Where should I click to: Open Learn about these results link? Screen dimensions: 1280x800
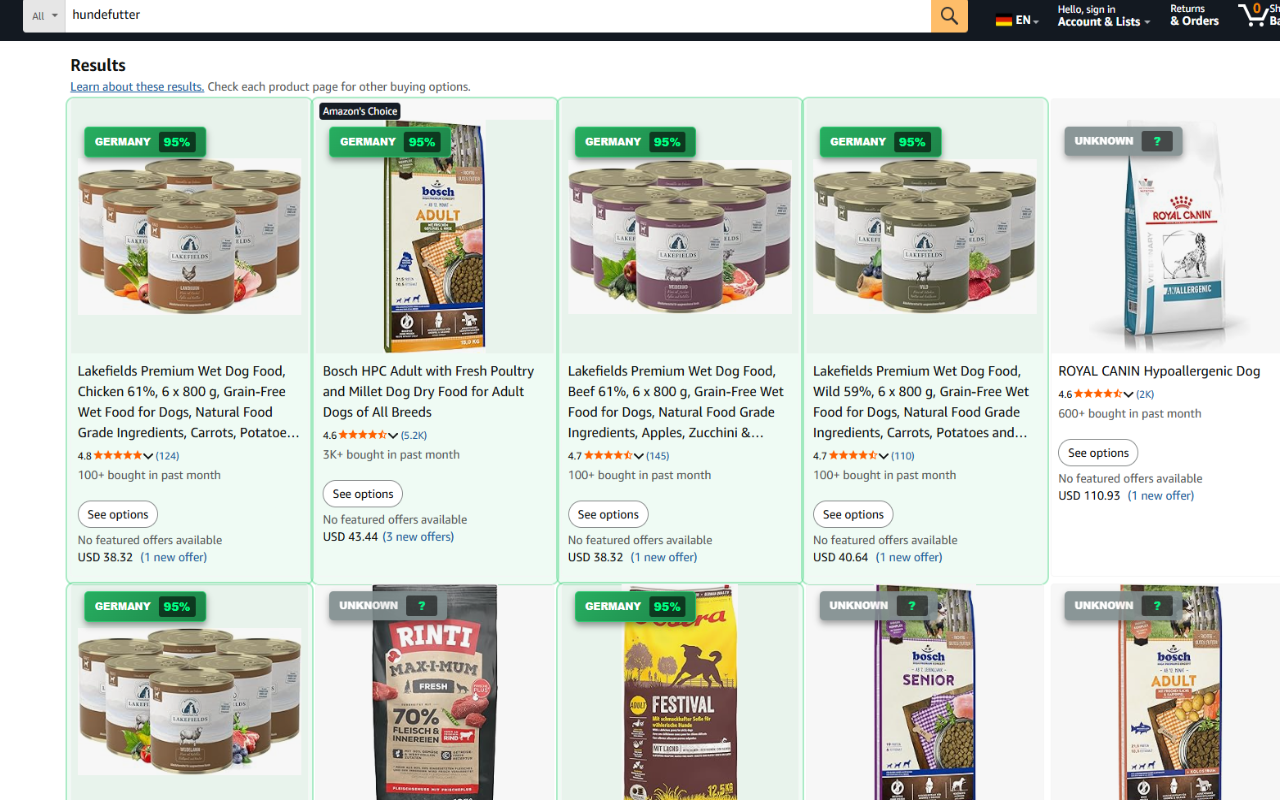137,87
